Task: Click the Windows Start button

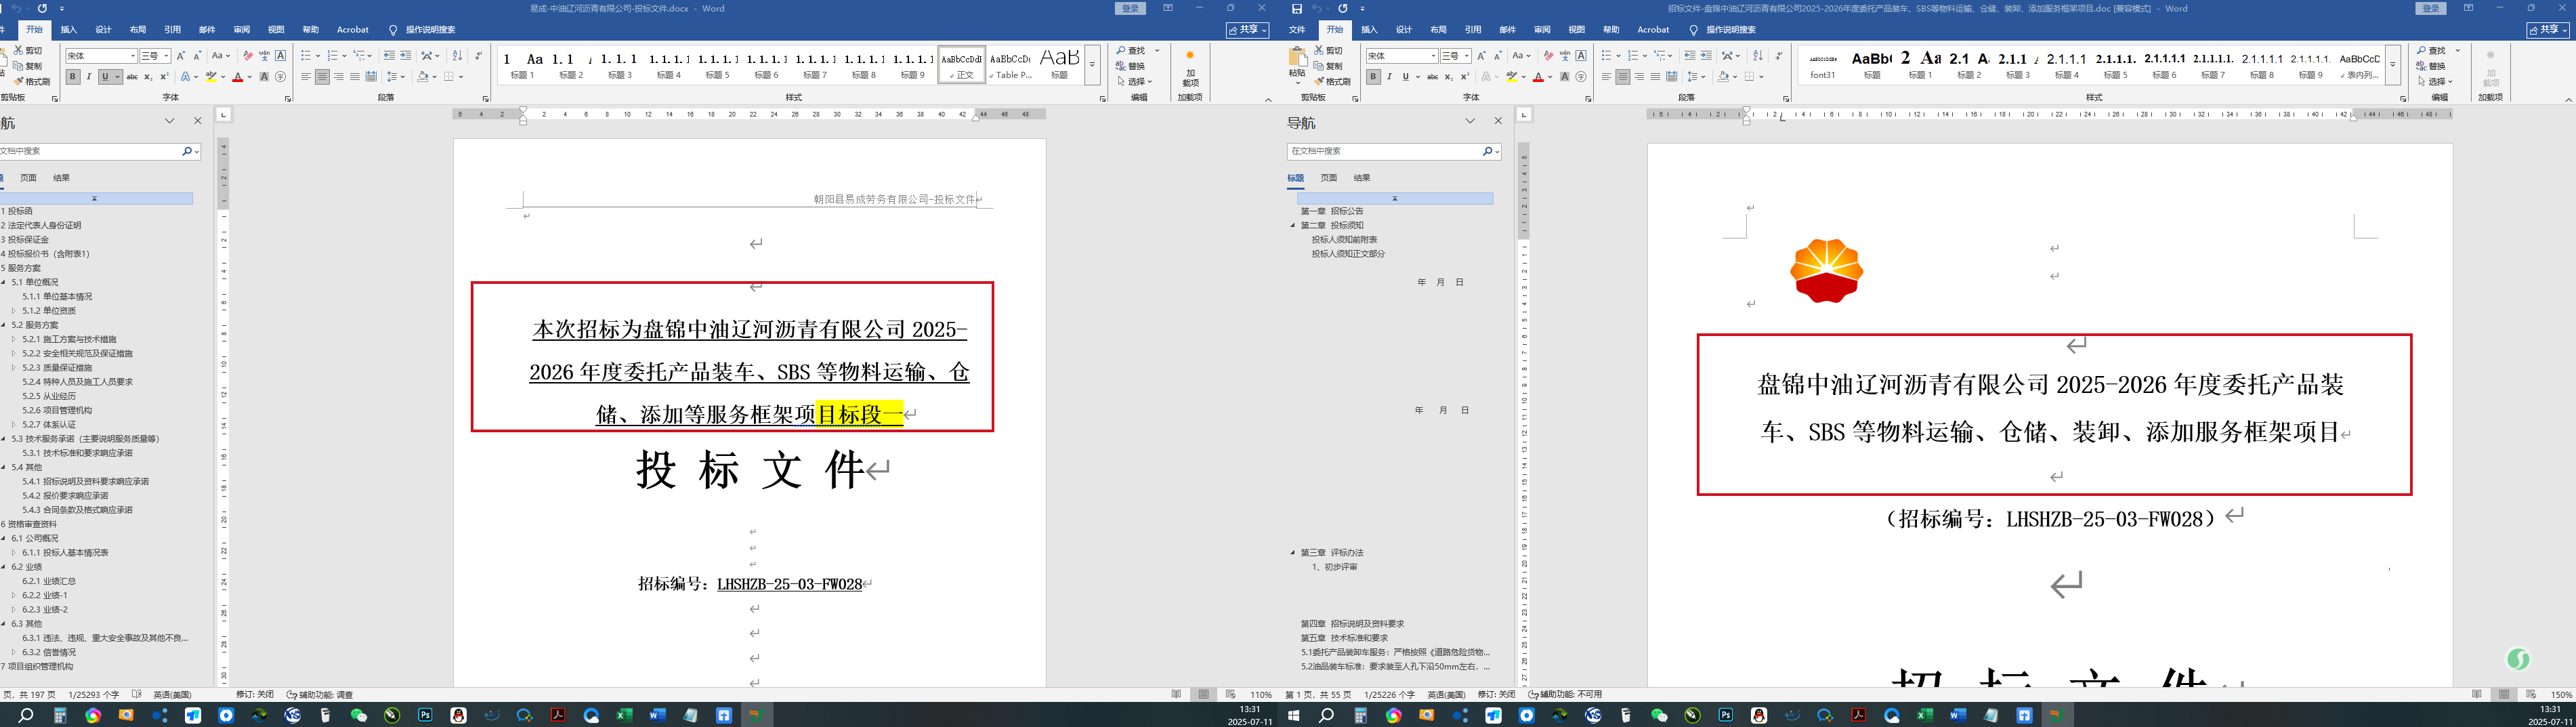Action: pyautogui.click(x=1293, y=715)
